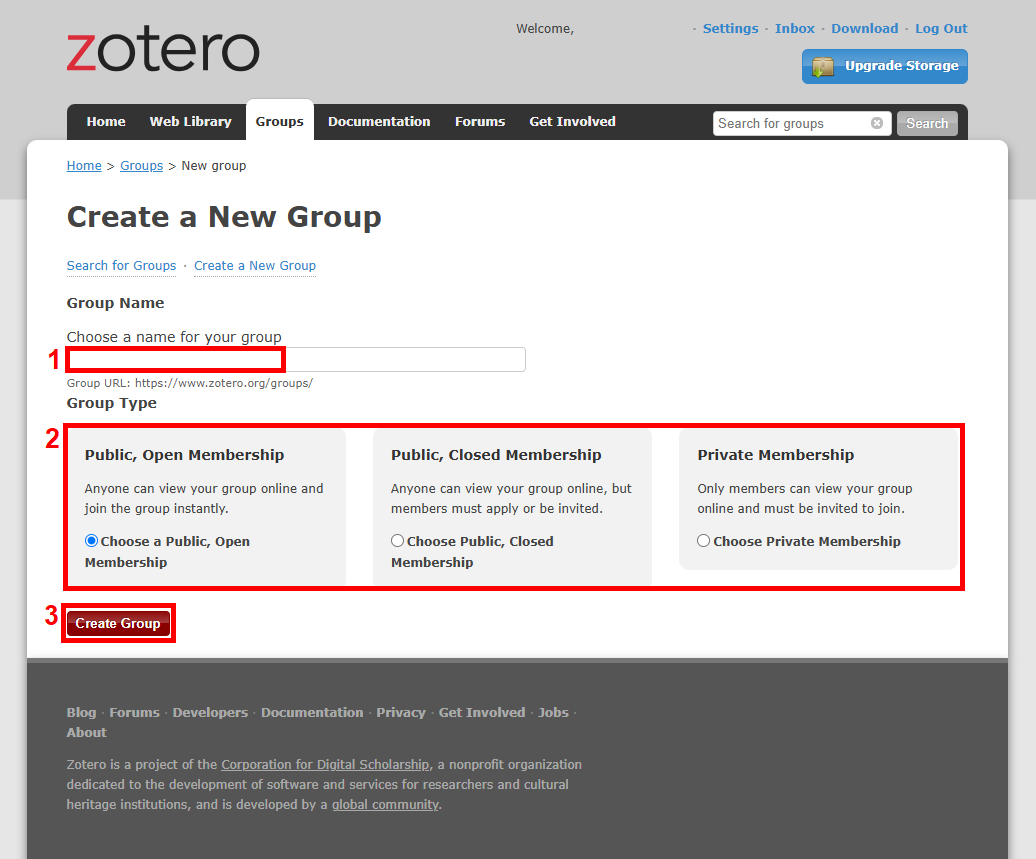The width and height of the screenshot is (1036, 859).
Task: Open the Corporation for Digital Scholarship link
Action: (325, 765)
